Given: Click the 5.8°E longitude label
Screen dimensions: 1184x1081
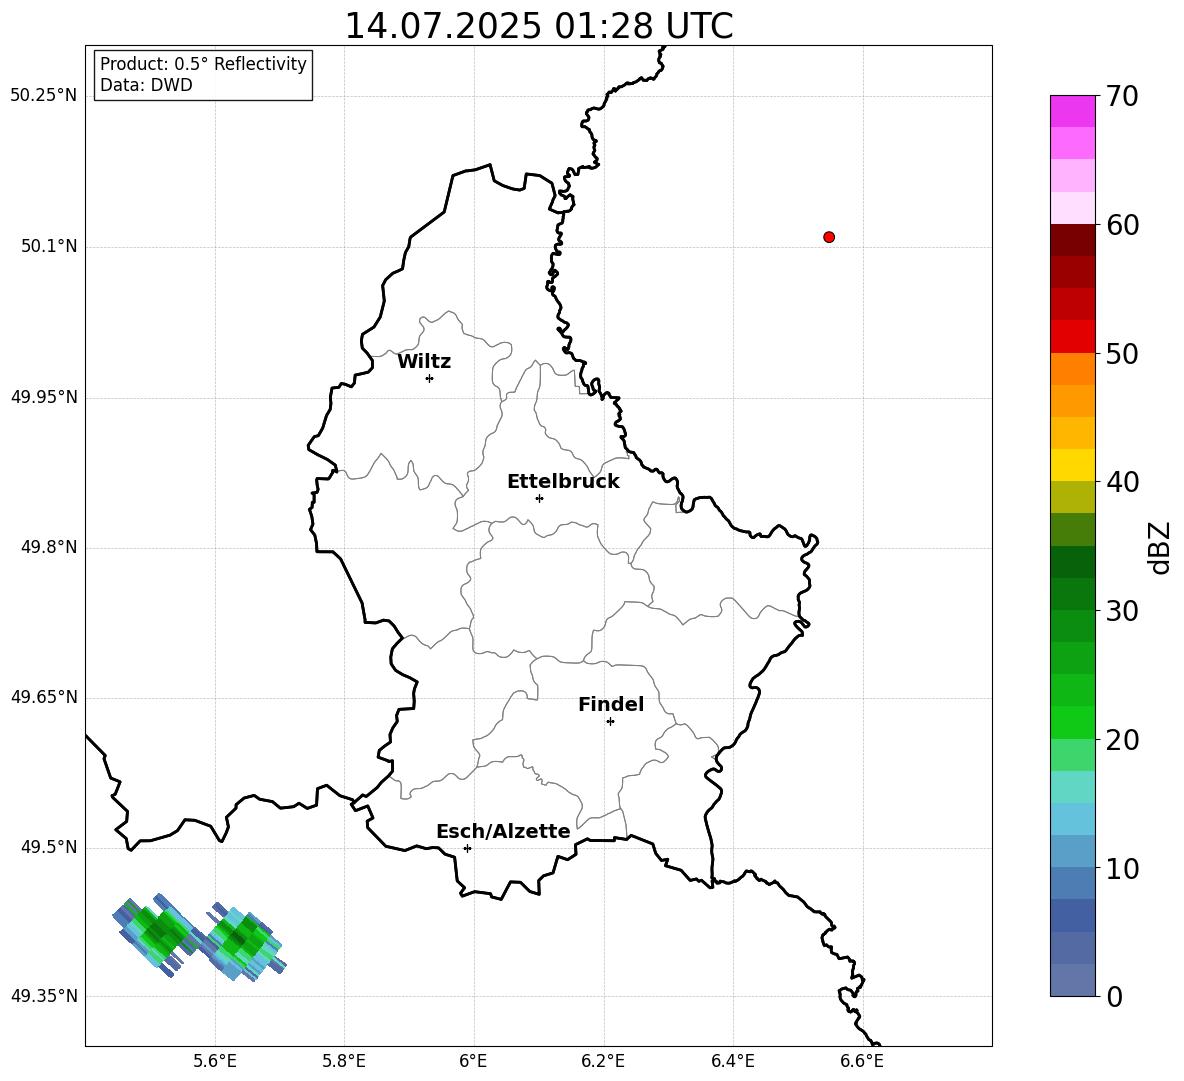Looking at the screenshot, I should pos(344,1061).
